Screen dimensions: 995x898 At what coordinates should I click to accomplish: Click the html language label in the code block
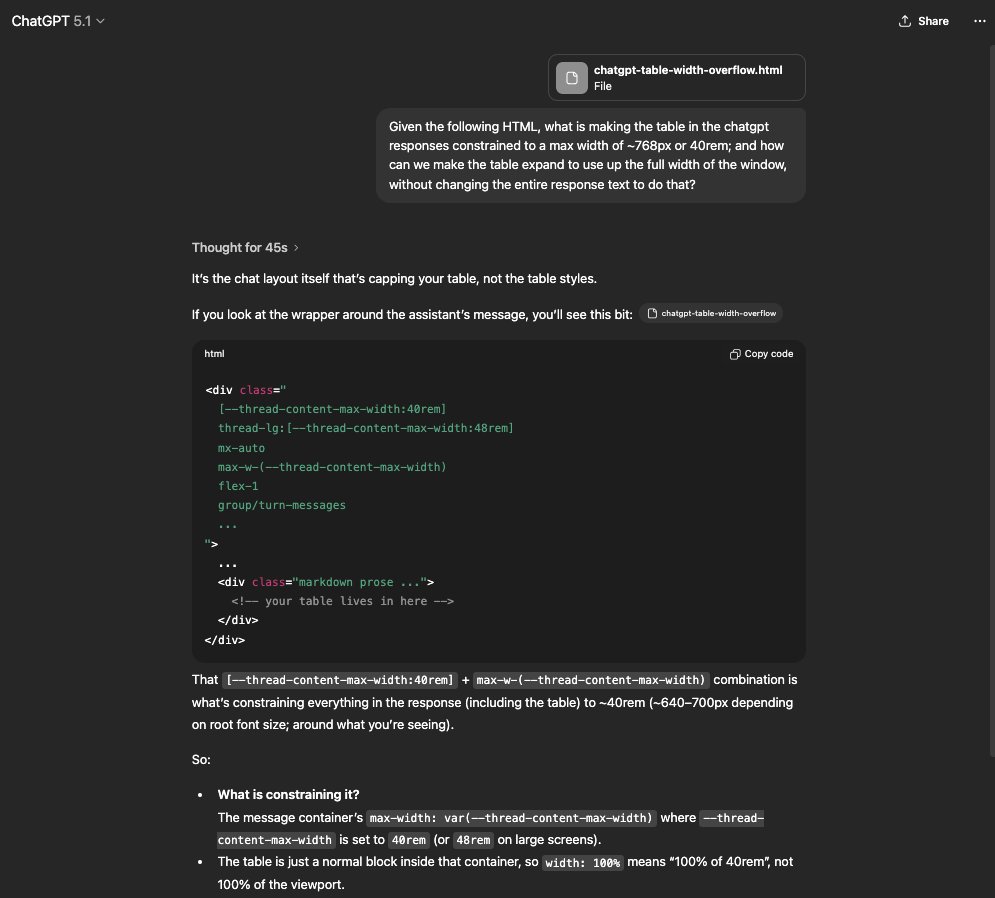[x=214, y=353]
